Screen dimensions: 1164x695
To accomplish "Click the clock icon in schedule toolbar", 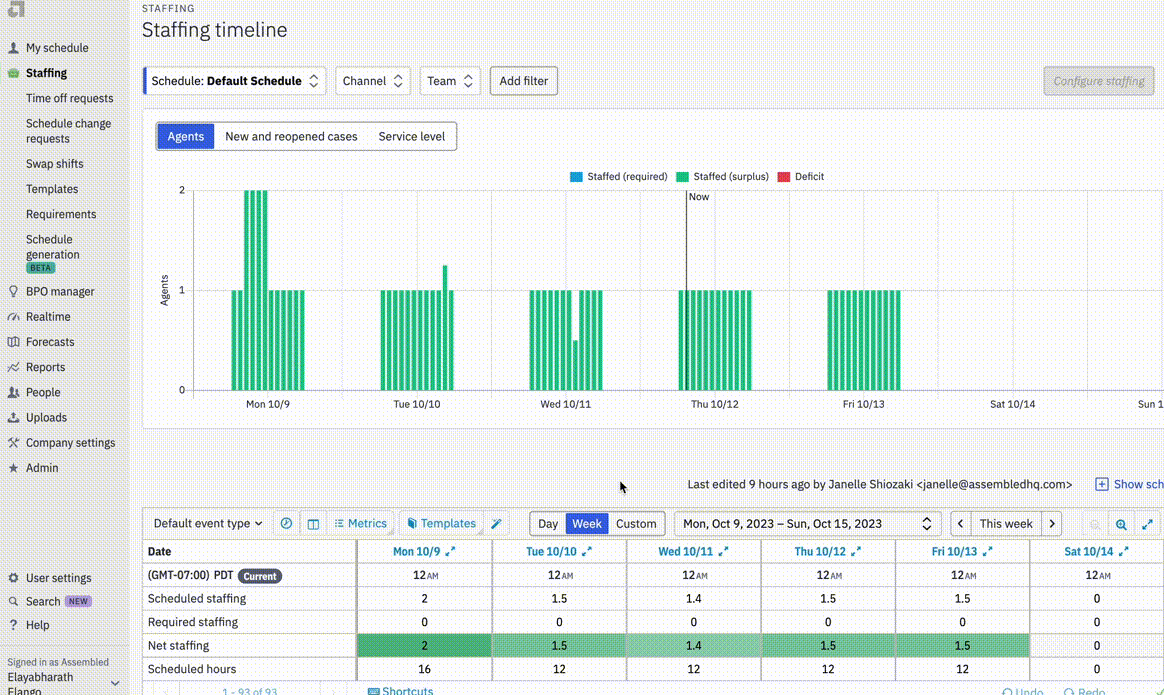I will click(x=286, y=523).
